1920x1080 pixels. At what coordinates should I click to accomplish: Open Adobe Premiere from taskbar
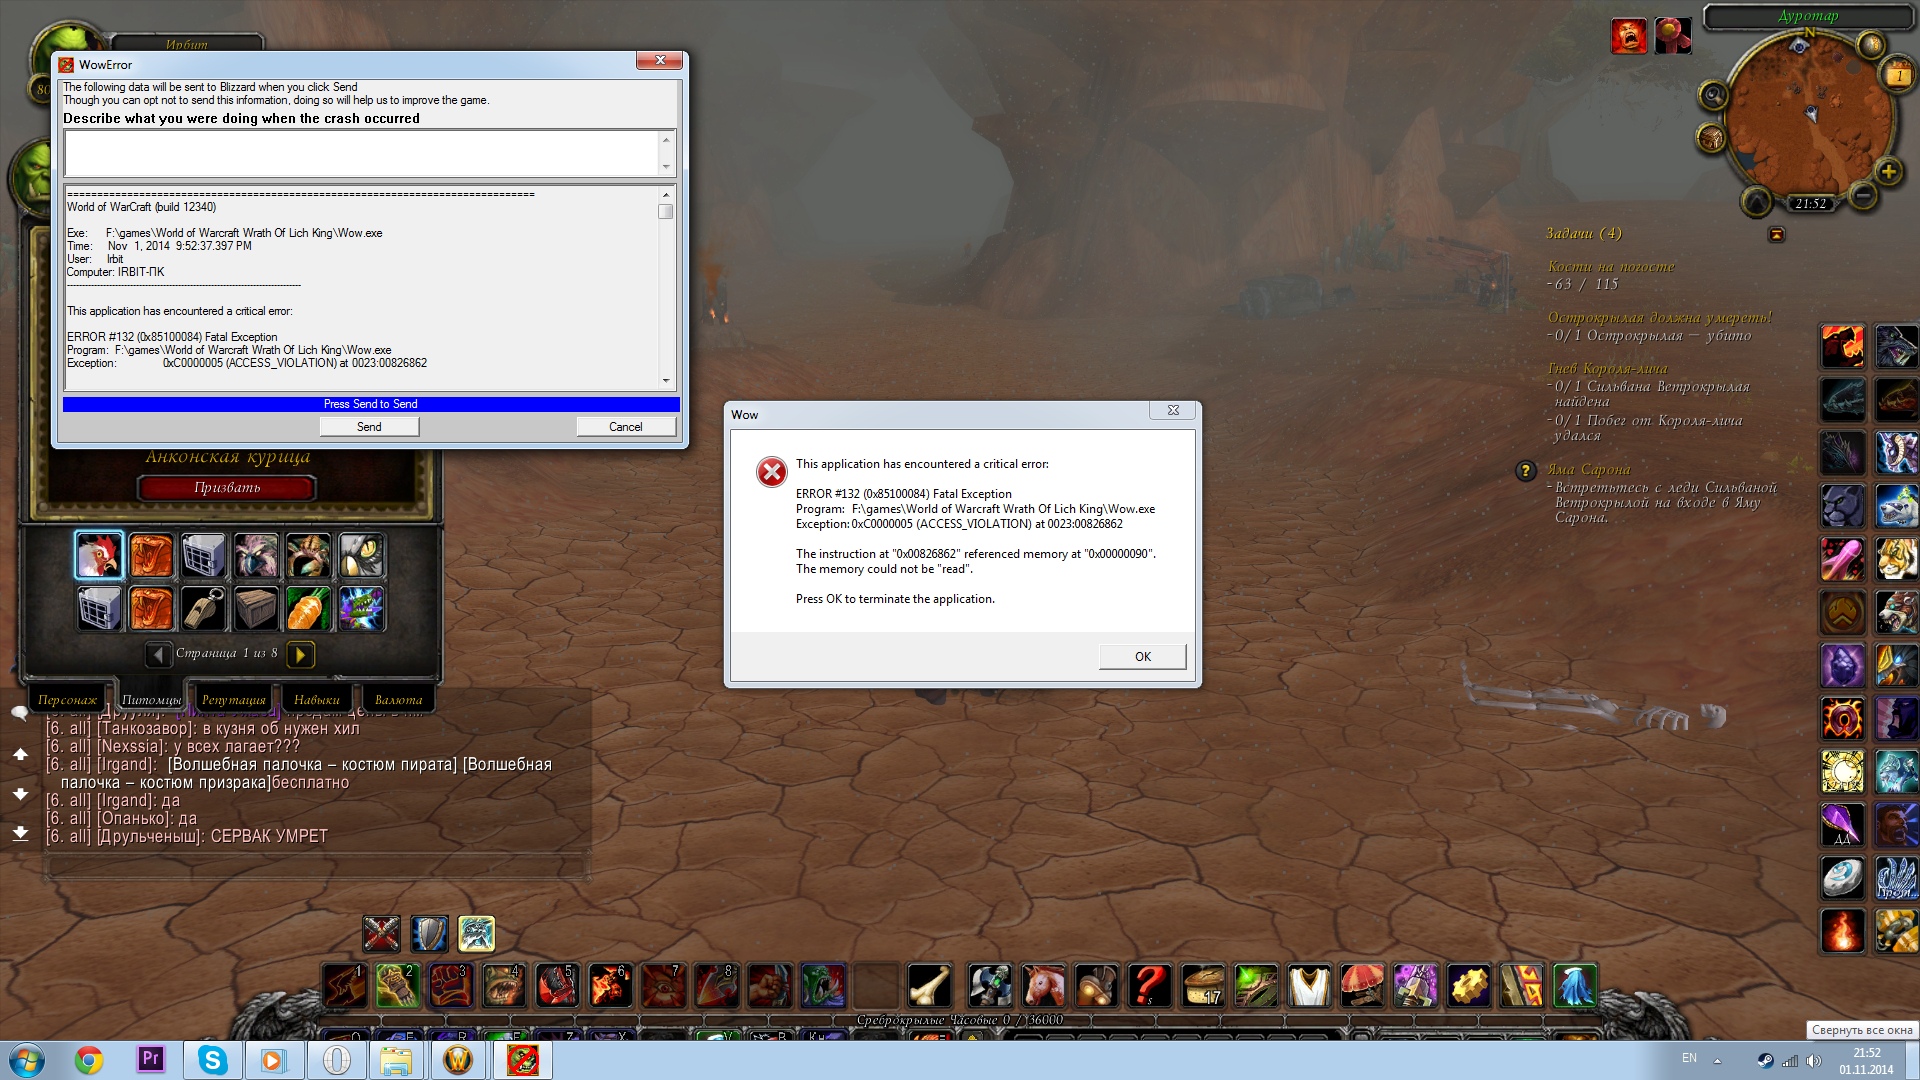pyautogui.click(x=151, y=1059)
